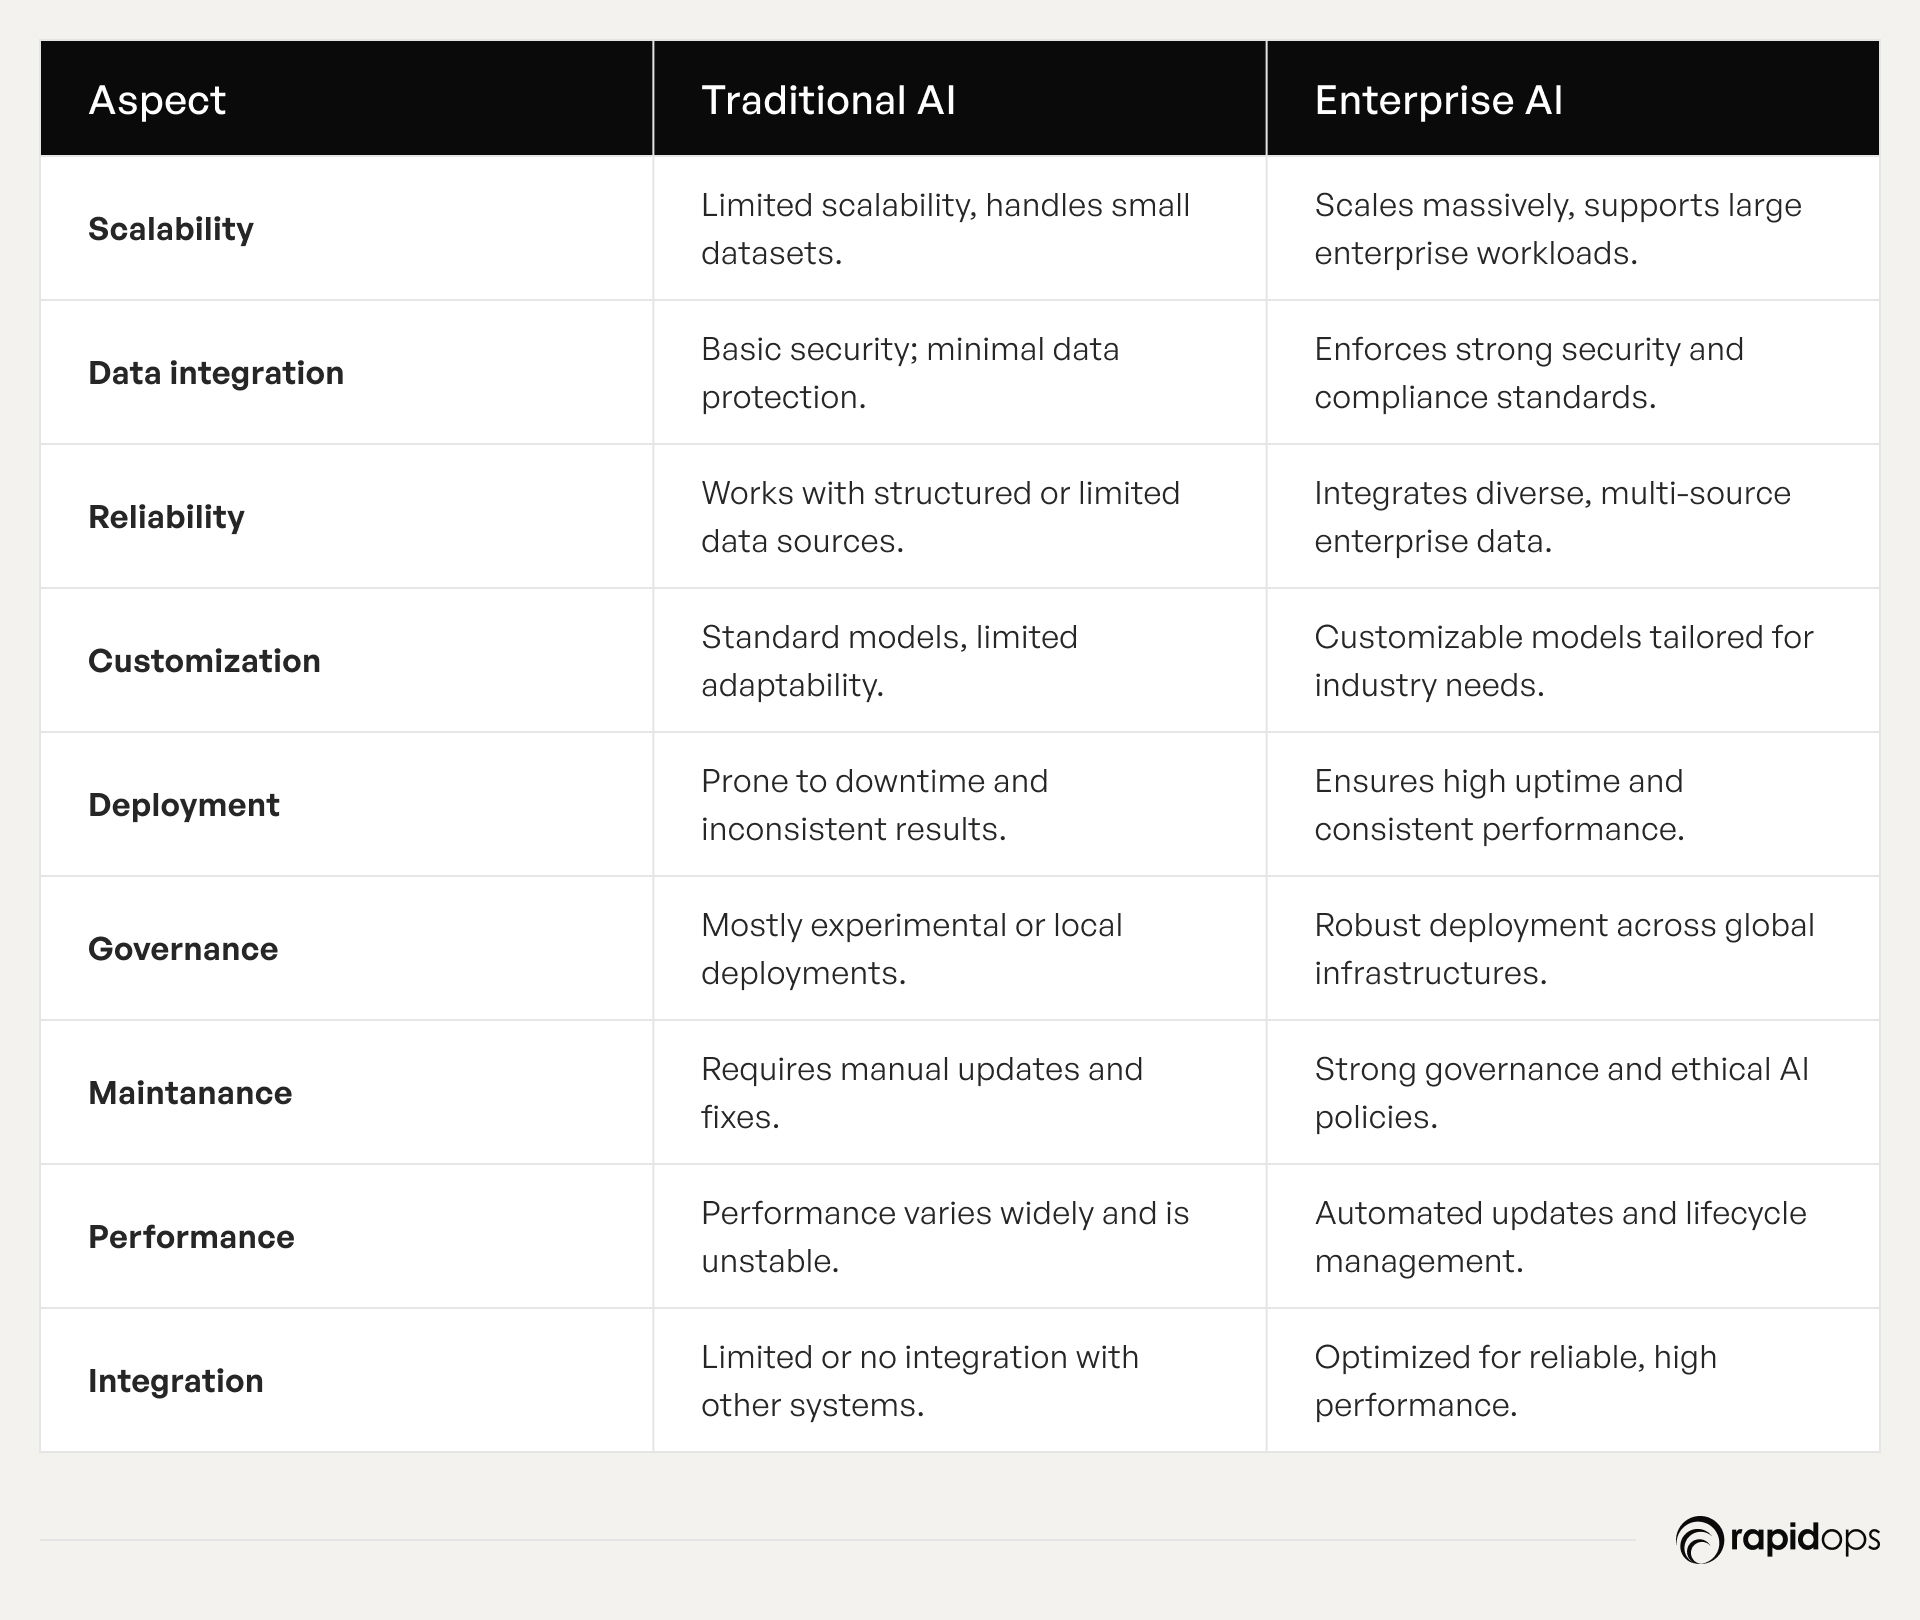This screenshot has width=1920, height=1620.
Task: Click the rapidops swirl logo icon
Action: point(1699,1540)
